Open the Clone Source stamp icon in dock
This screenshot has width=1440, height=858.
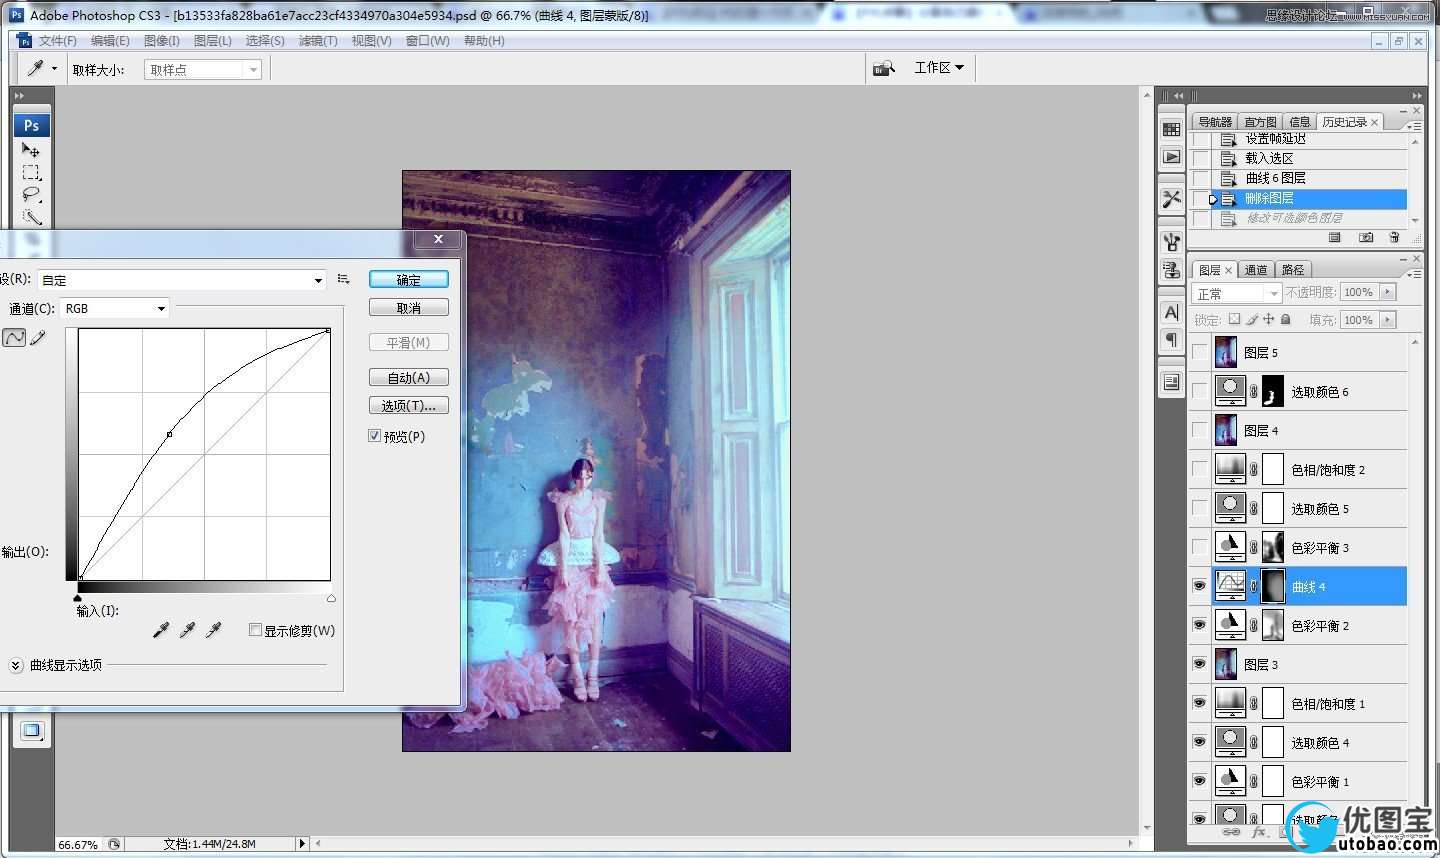pyautogui.click(x=1171, y=270)
